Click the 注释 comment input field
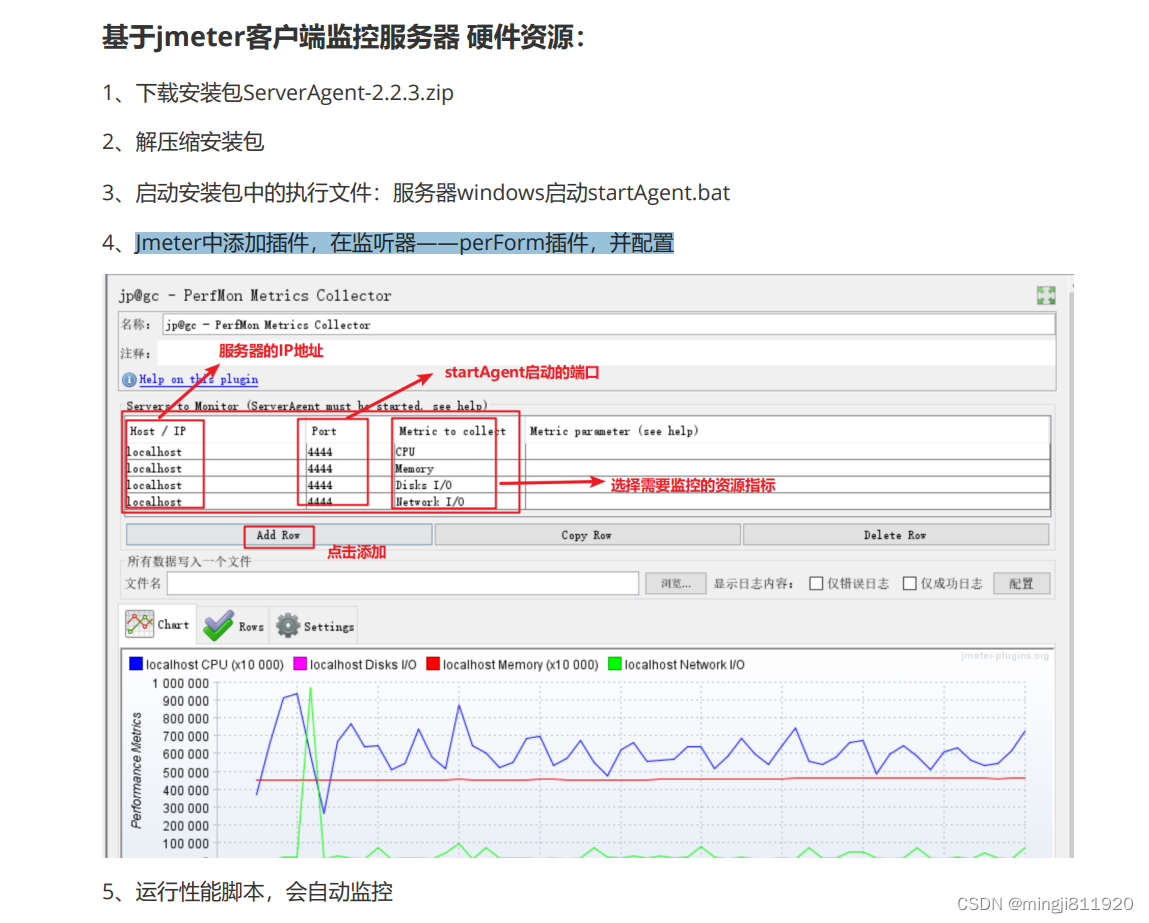The height and width of the screenshot is (923, 1149). (607, 353)
